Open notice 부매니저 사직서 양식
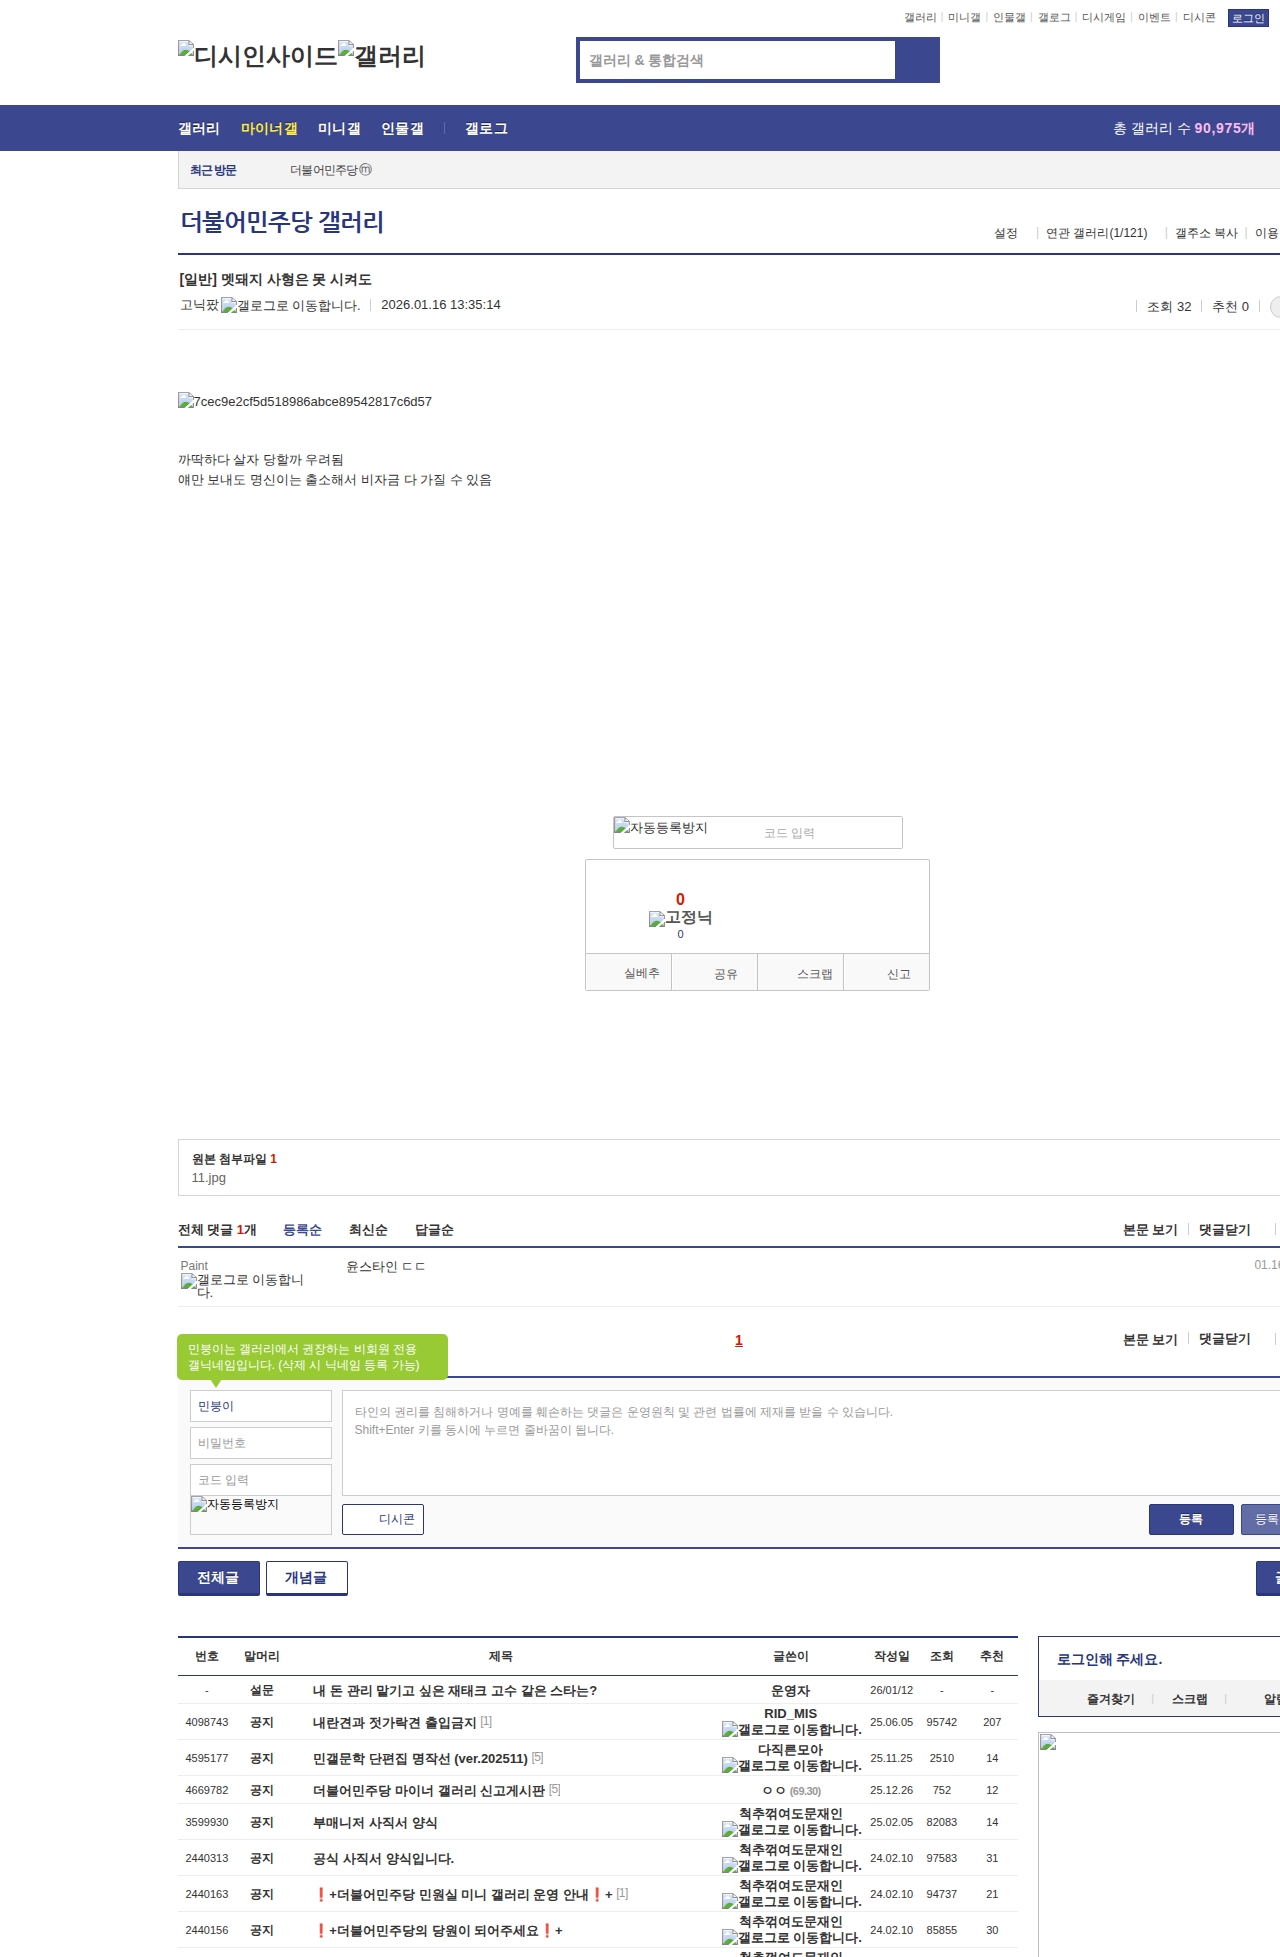The height and width of the screenshot is (1957, 1280). (x=375, y=1823)
